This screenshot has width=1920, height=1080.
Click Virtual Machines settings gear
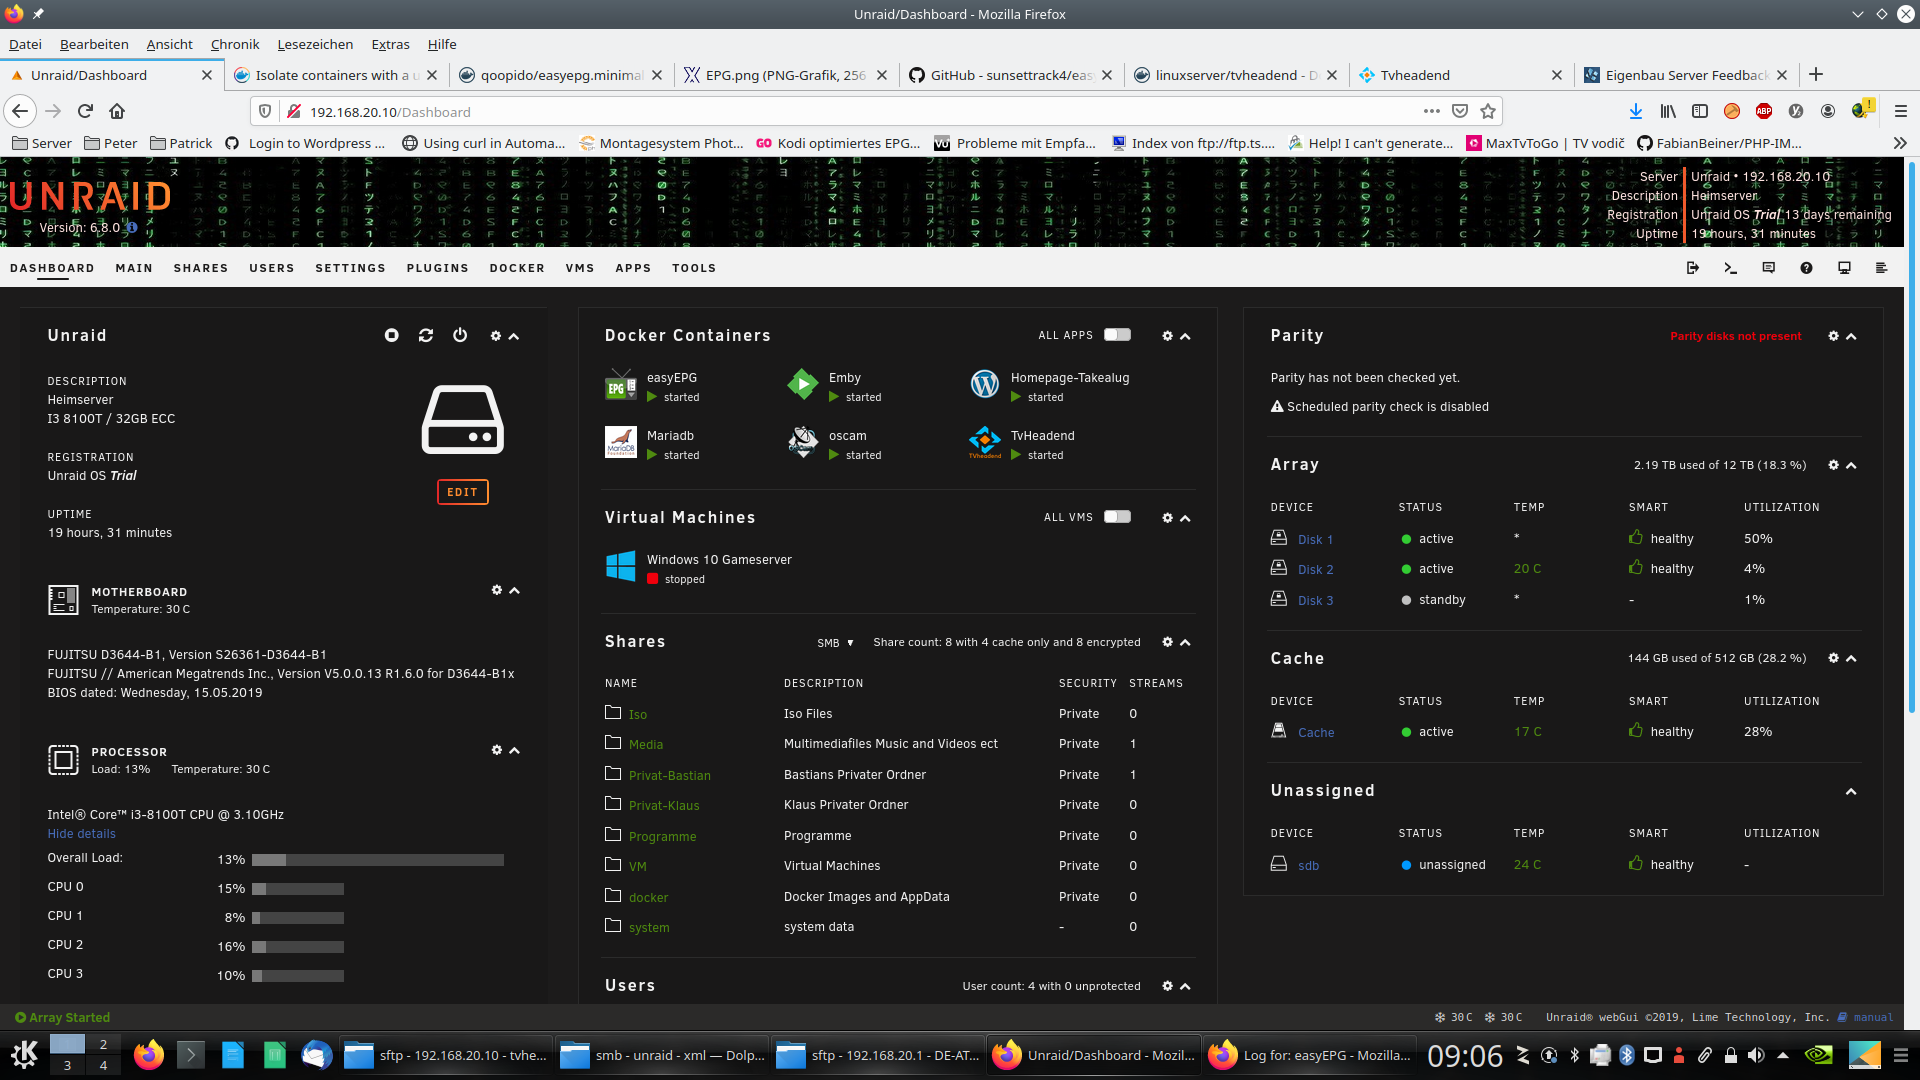click(1167, 518)
